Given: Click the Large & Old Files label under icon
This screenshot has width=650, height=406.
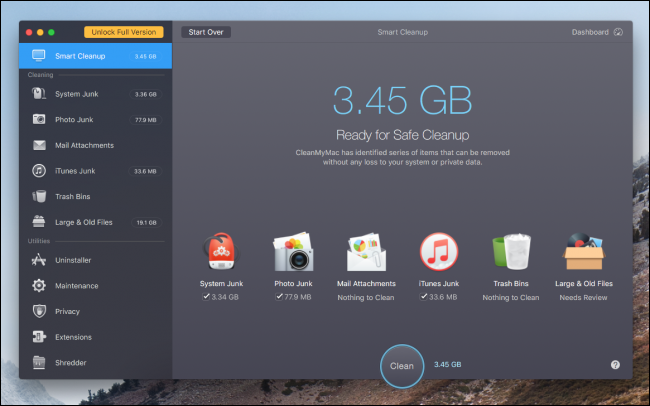Looking at the screenshot, I should click(x=584, y=284).
